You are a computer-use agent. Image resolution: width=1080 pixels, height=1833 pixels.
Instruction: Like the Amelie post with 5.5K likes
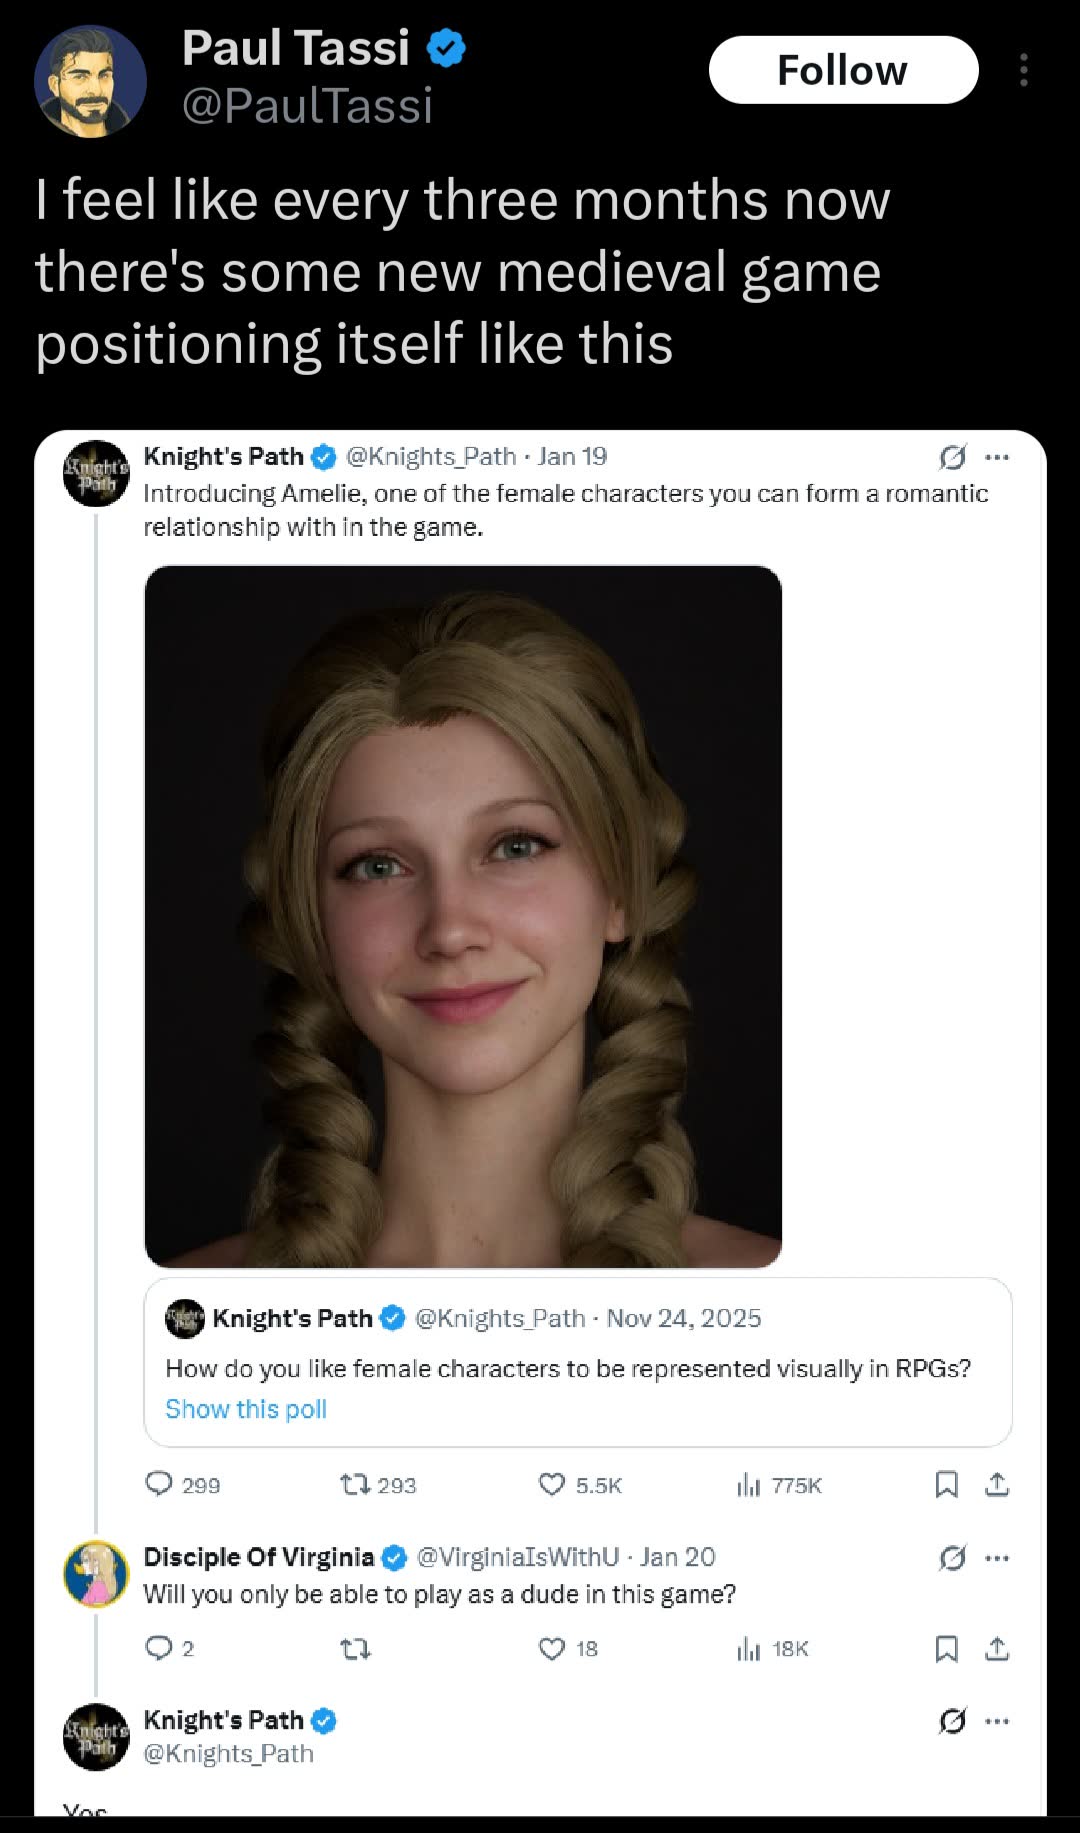pyautogui.click(x=580, y=1485)
